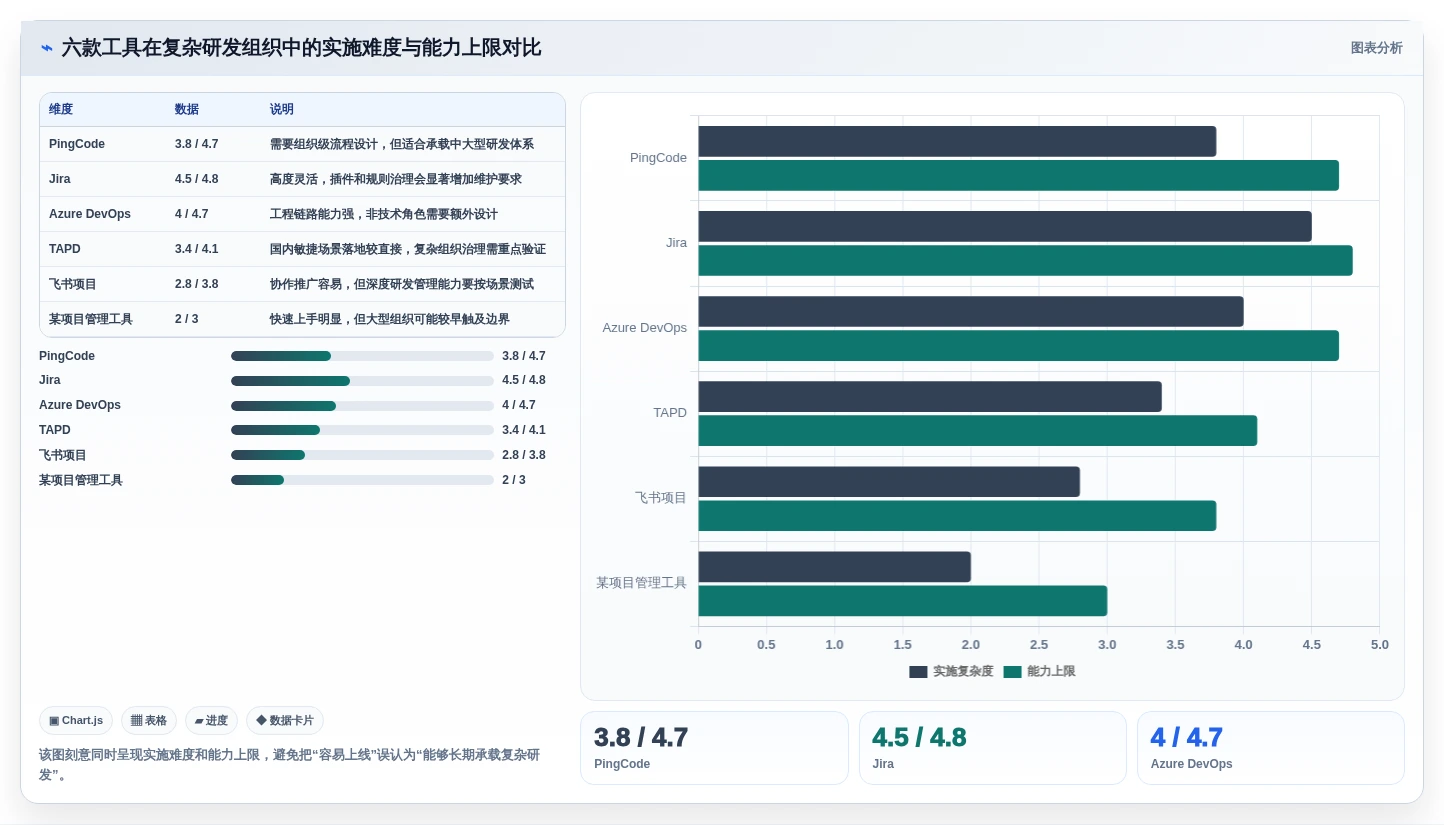Screen dimensions: 1444x825
Task: Click the 图表分析 label in header
Action: pos(1376,48)
